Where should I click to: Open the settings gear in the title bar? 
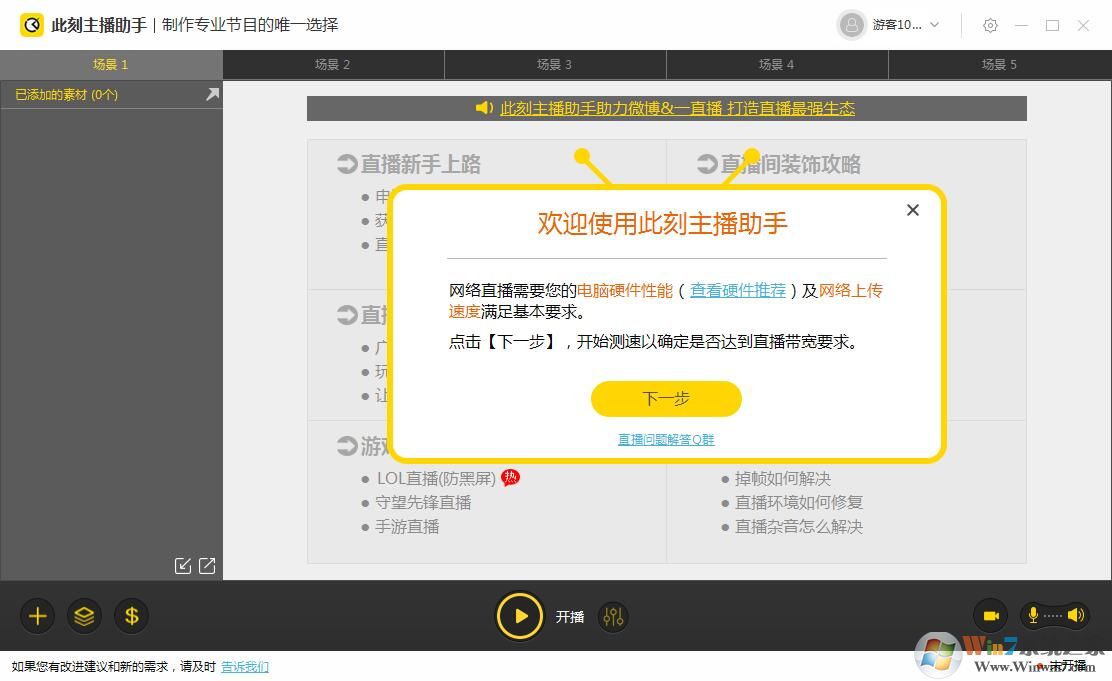(x=990, y=25)
